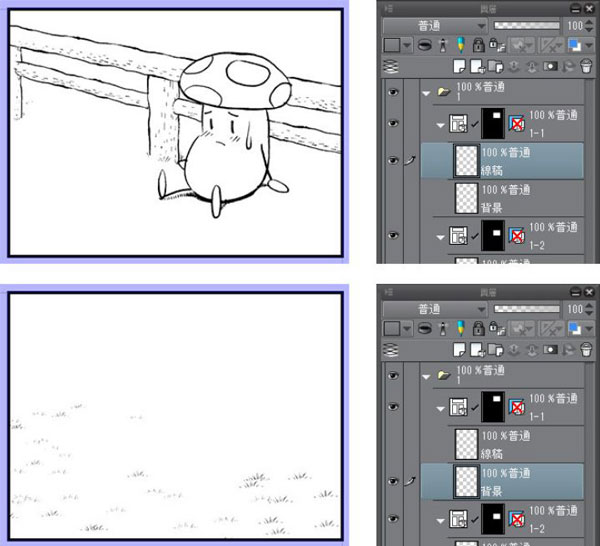Click blue layer color icon in upper panel
This screenshot has width=600, height=546.
[574, 45]
